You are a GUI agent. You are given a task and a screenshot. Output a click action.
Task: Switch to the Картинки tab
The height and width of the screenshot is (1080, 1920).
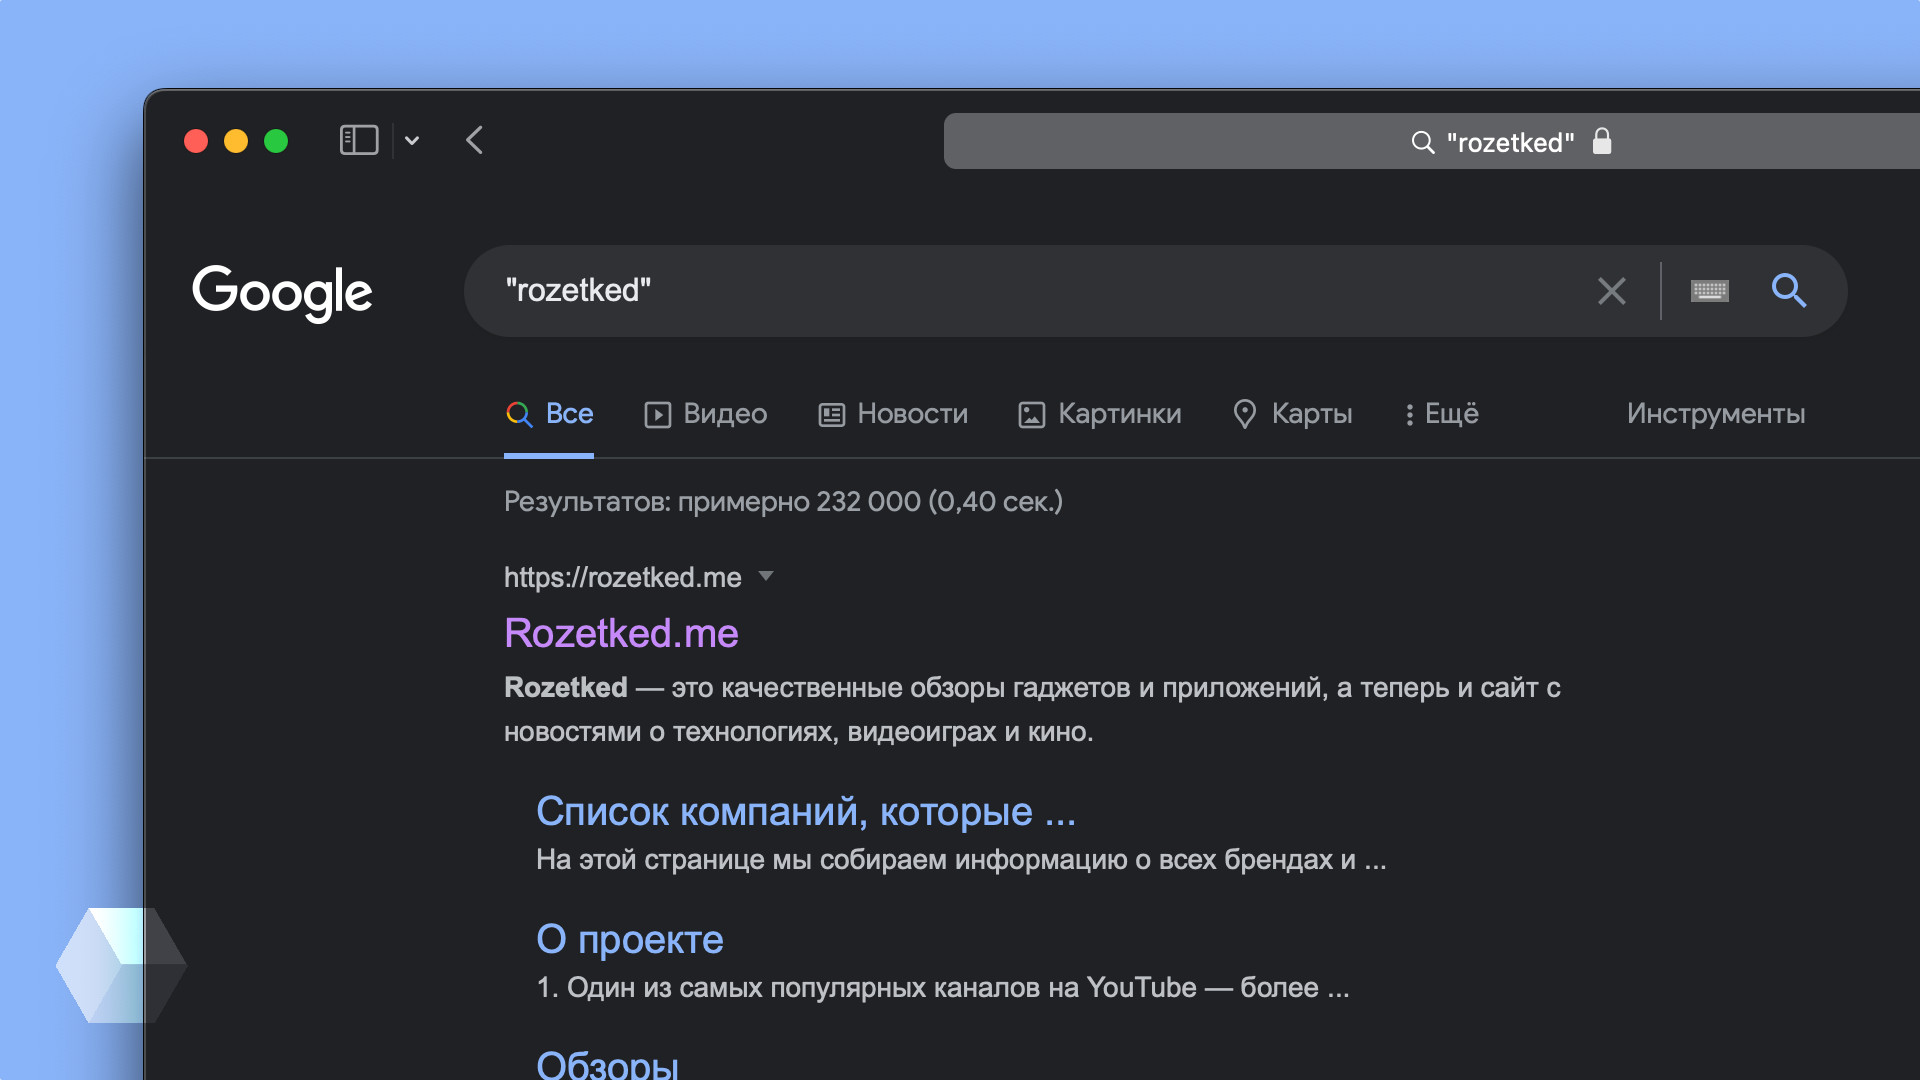(1099, 414)
